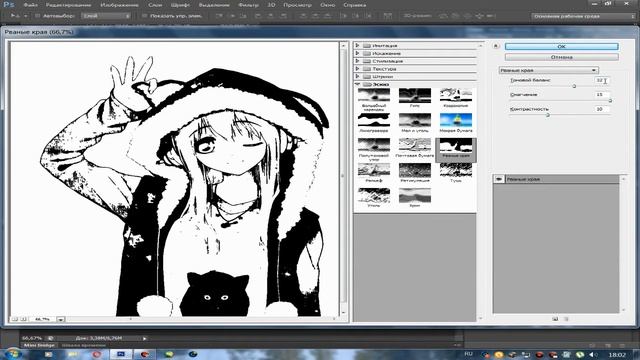Toggle the Автовыбор checkbox
This screenshot has height=360, width=640.
pyautogui.click(x=38, y=16)
